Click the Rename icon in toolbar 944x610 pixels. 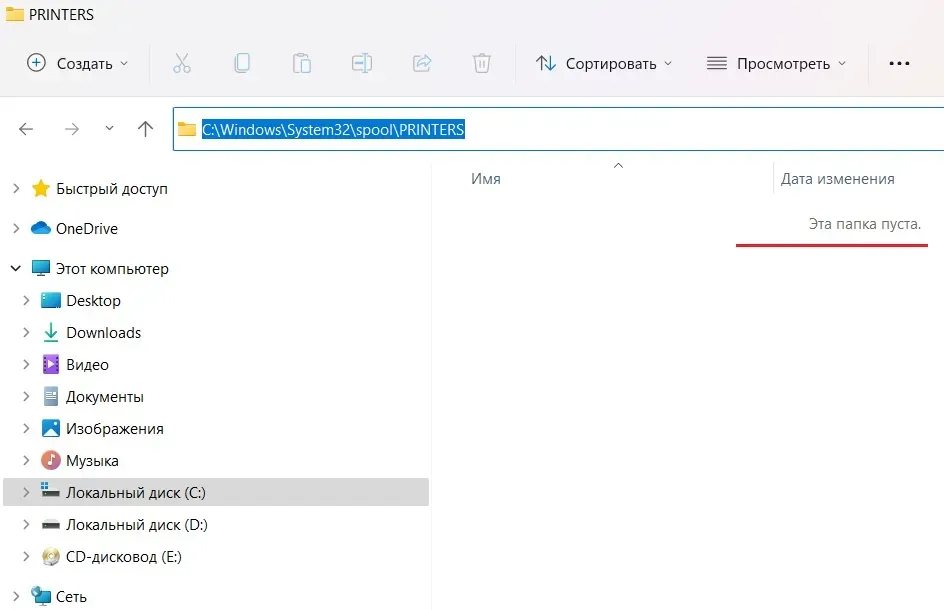point(361,63)
